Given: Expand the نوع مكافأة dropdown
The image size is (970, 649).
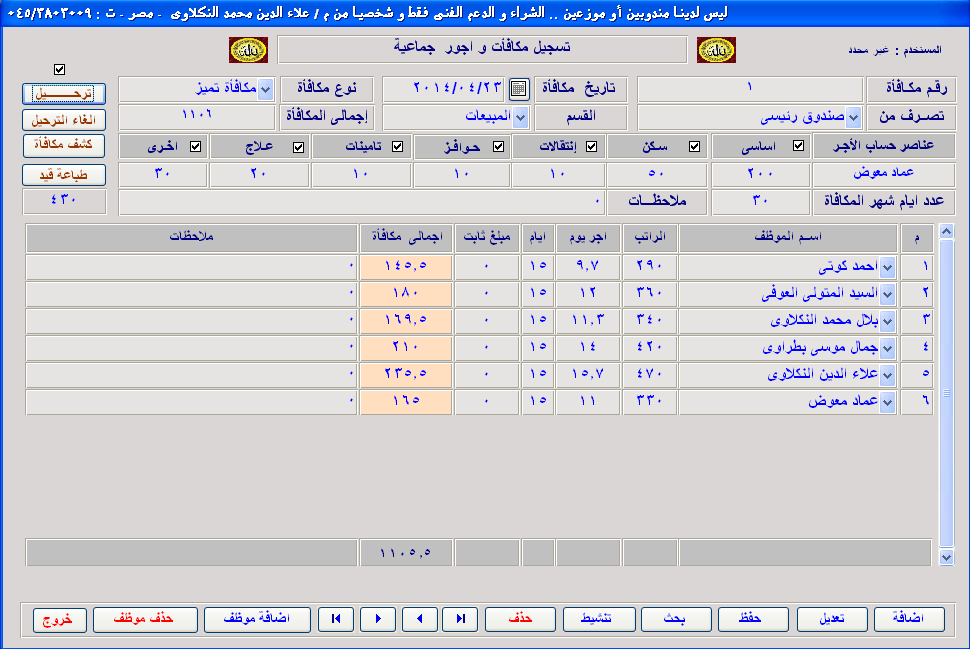Looking at the screenshot, I should click(265, 89).
